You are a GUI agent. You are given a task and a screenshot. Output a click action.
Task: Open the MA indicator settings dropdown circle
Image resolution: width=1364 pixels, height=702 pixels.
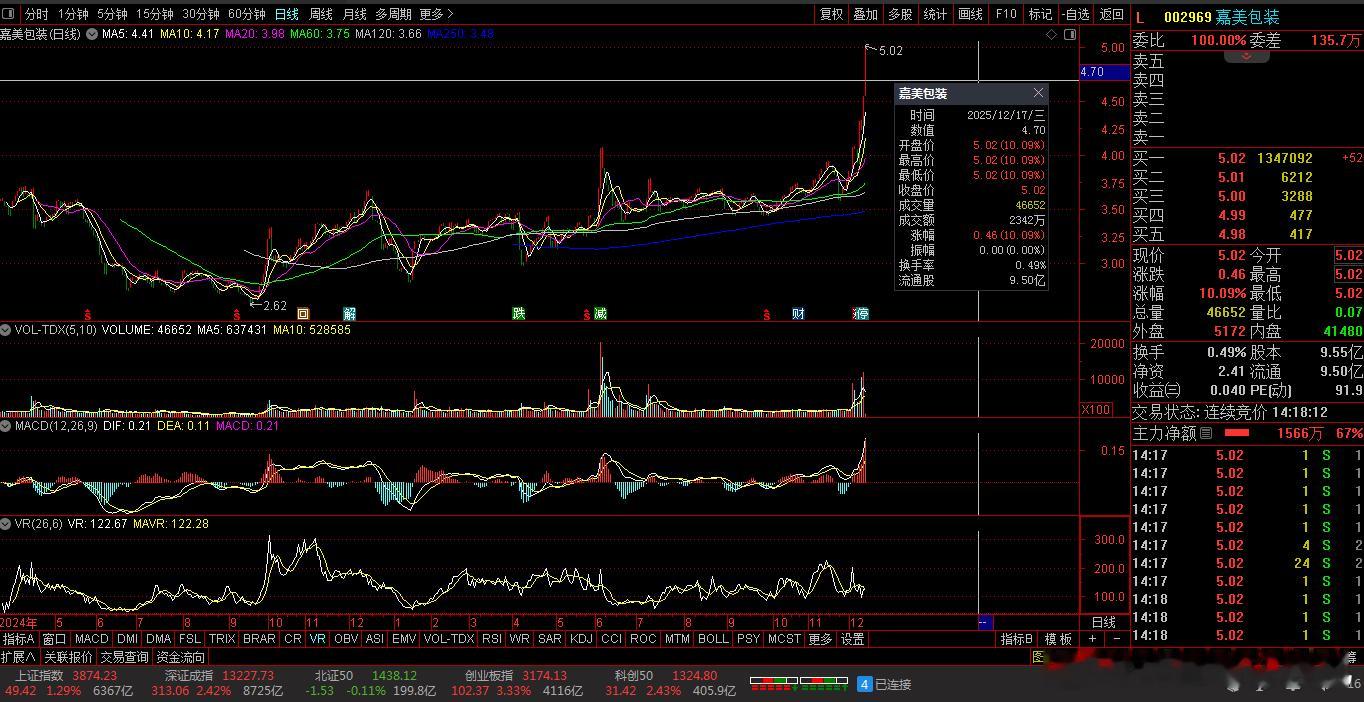(x=92, y=34)
